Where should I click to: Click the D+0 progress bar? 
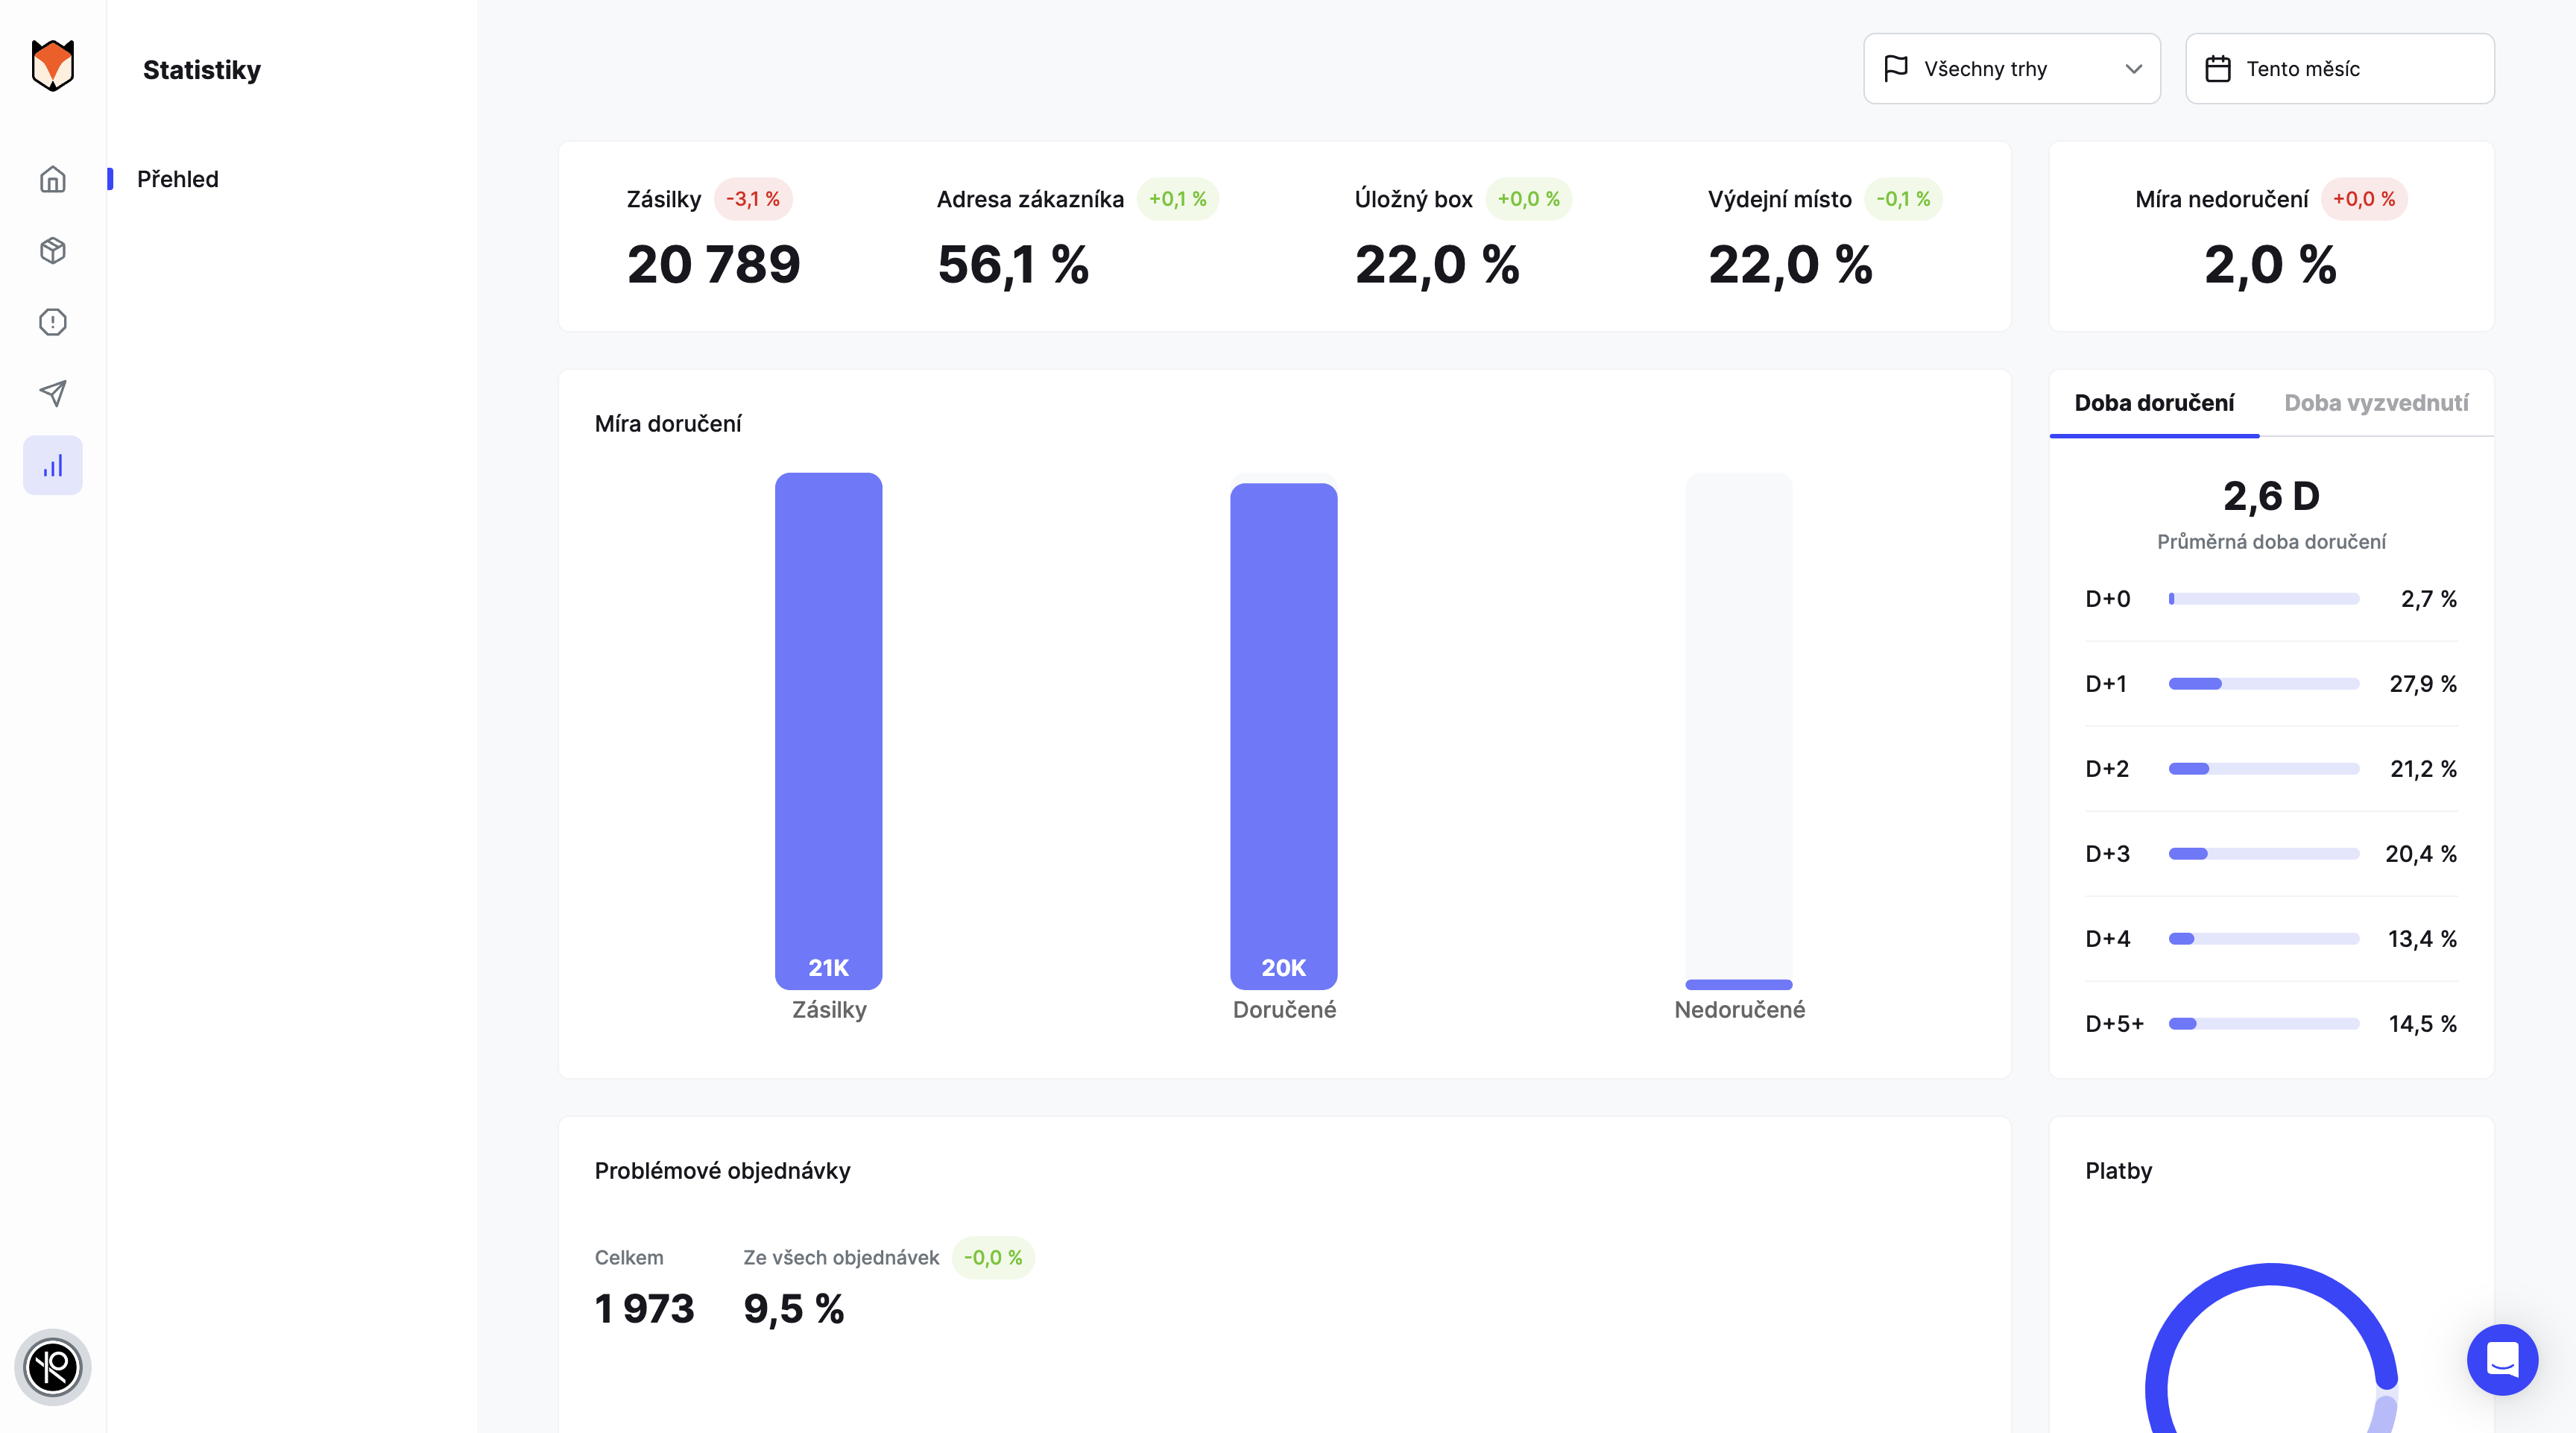click(2263, 599)
